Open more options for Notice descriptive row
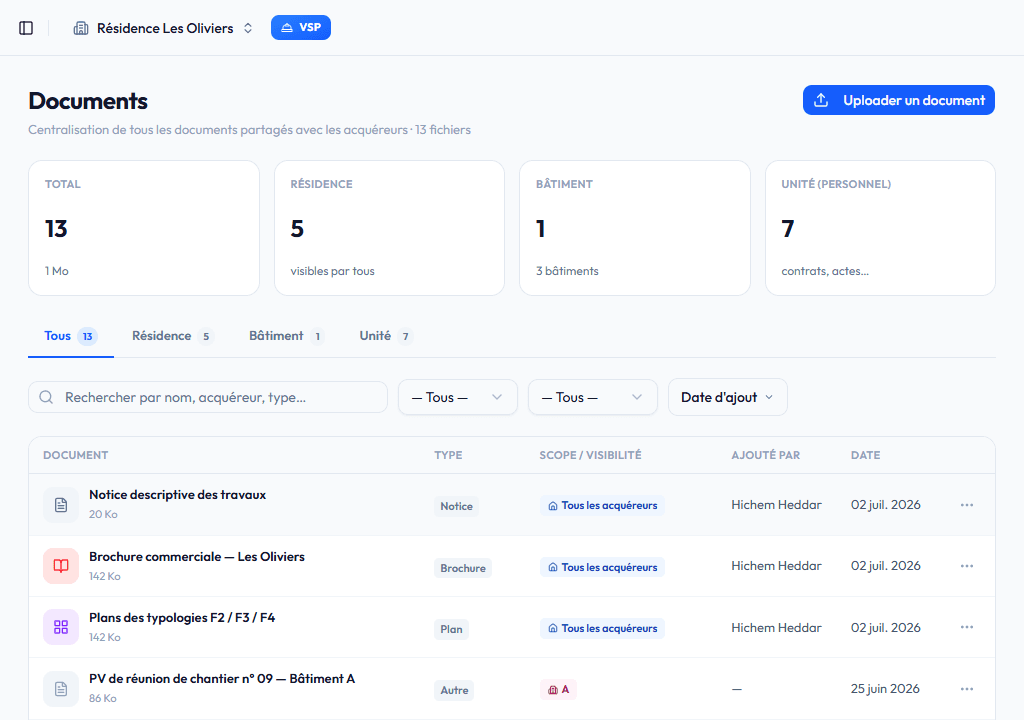Viewport: 1024px width, 720px height. point(967,505)
